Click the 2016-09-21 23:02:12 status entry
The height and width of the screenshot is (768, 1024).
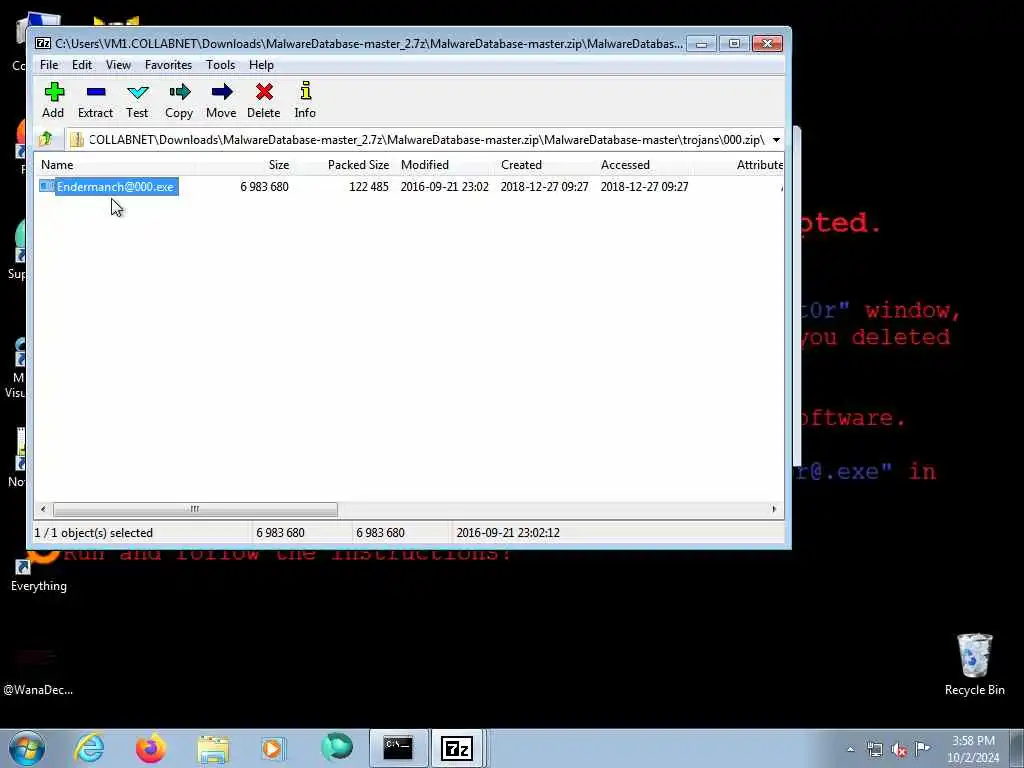(508, 533)
